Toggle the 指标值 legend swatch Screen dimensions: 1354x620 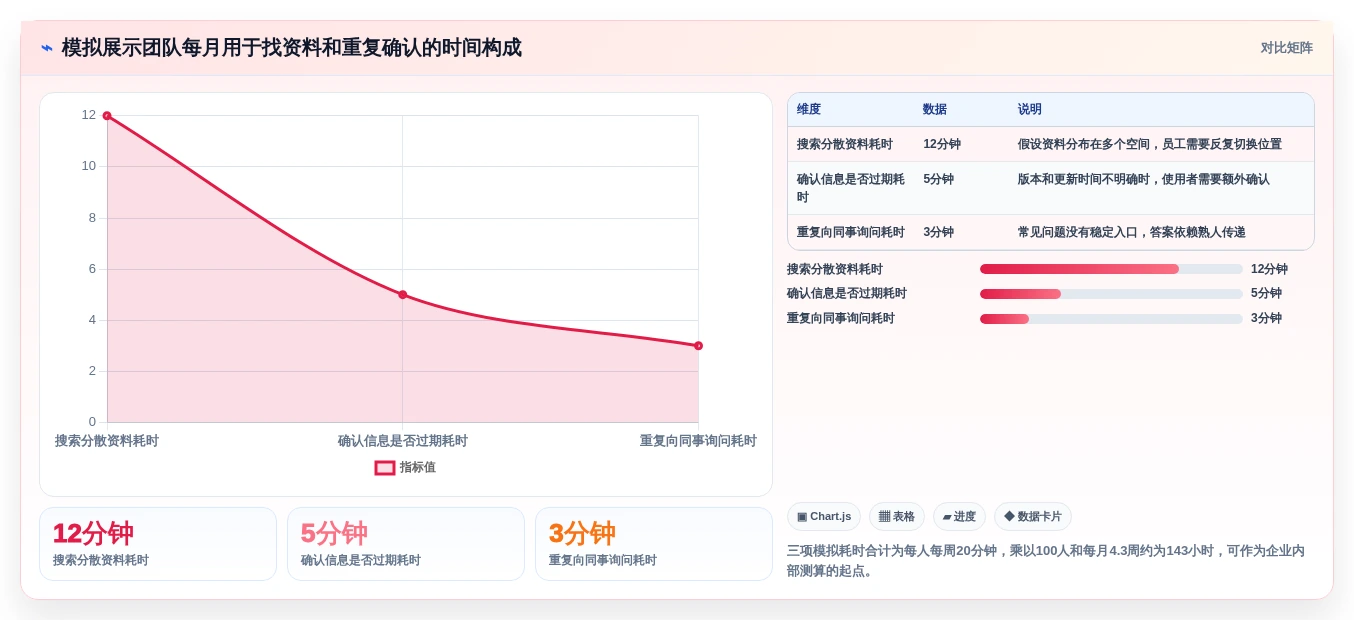tap(385, 467)
